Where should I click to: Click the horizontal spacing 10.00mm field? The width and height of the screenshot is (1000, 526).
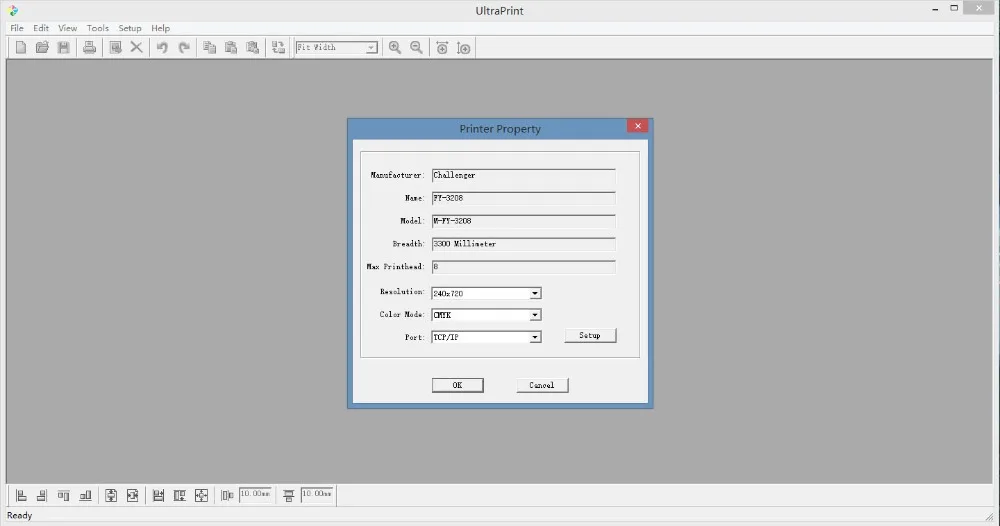(255, 495)
